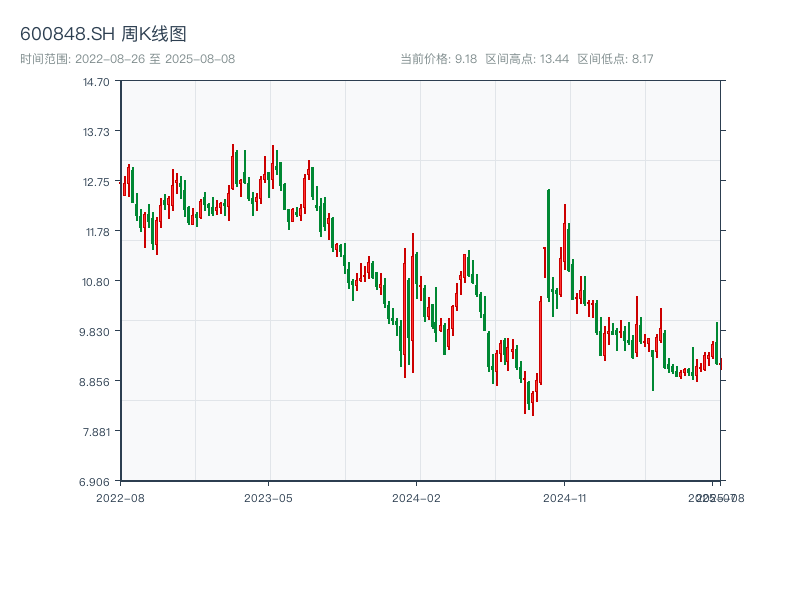The width and height of the screenshot is (800, 600).
Task: Click the period low label 区间低点: 8.17
Action: 615,59
